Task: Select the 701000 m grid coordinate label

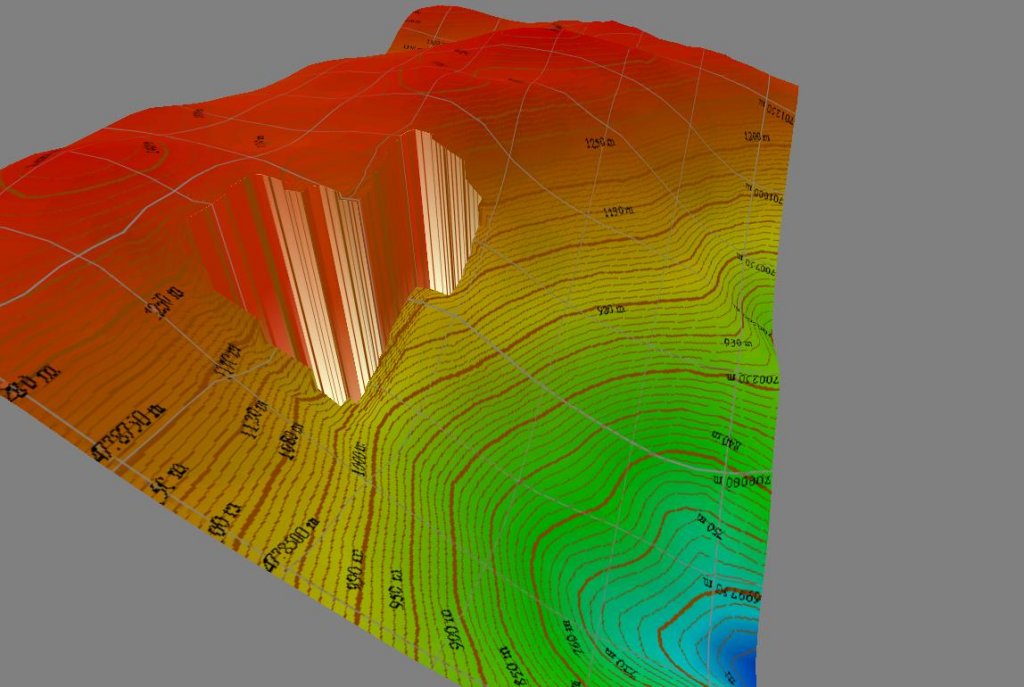Action: click(765, 194)
